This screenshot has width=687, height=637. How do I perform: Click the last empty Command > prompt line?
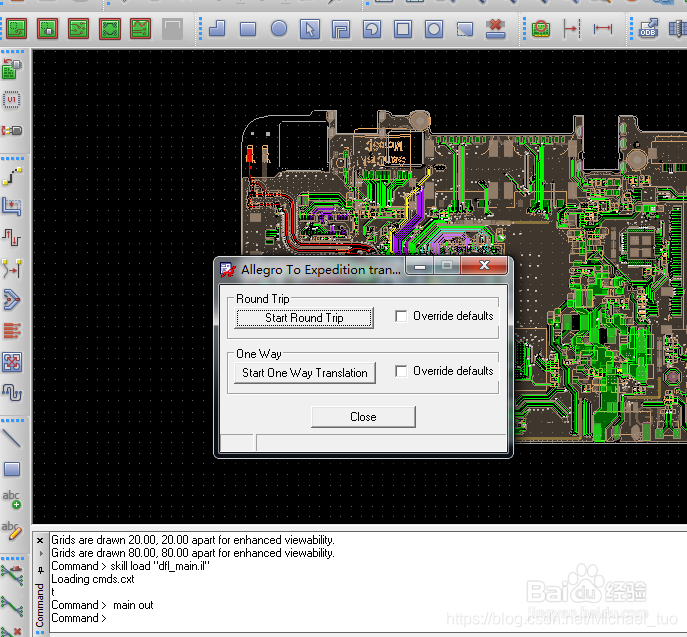[79, 618]
